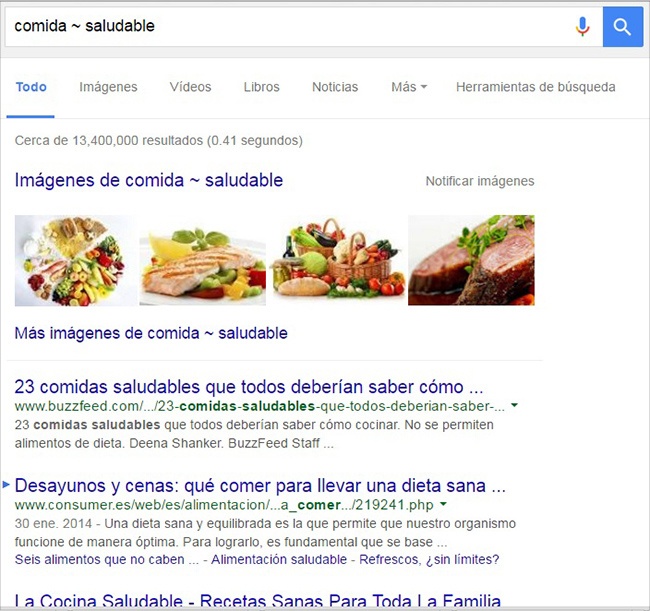Open the Más dropdown menu

click(409, 87)
